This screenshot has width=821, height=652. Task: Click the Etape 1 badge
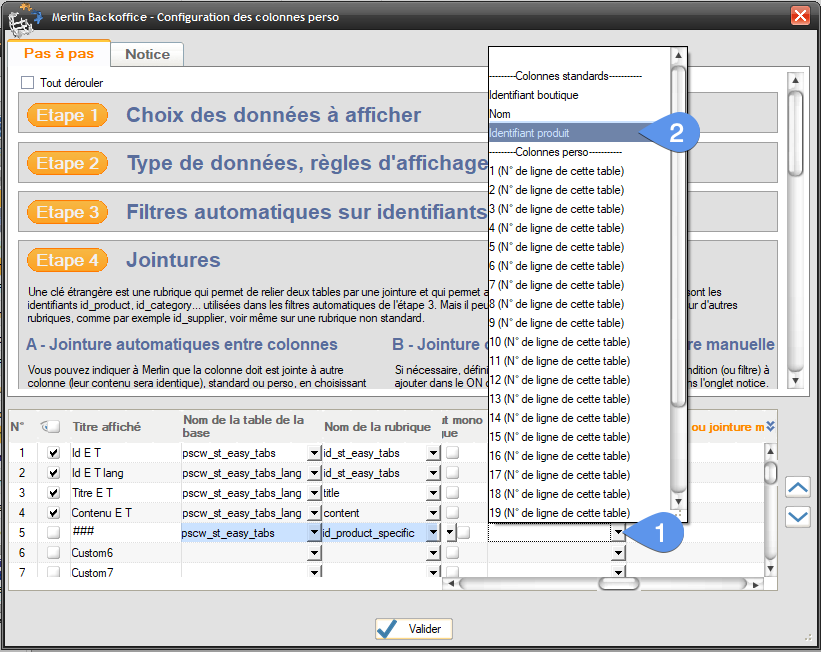click(x=66, y=115)
